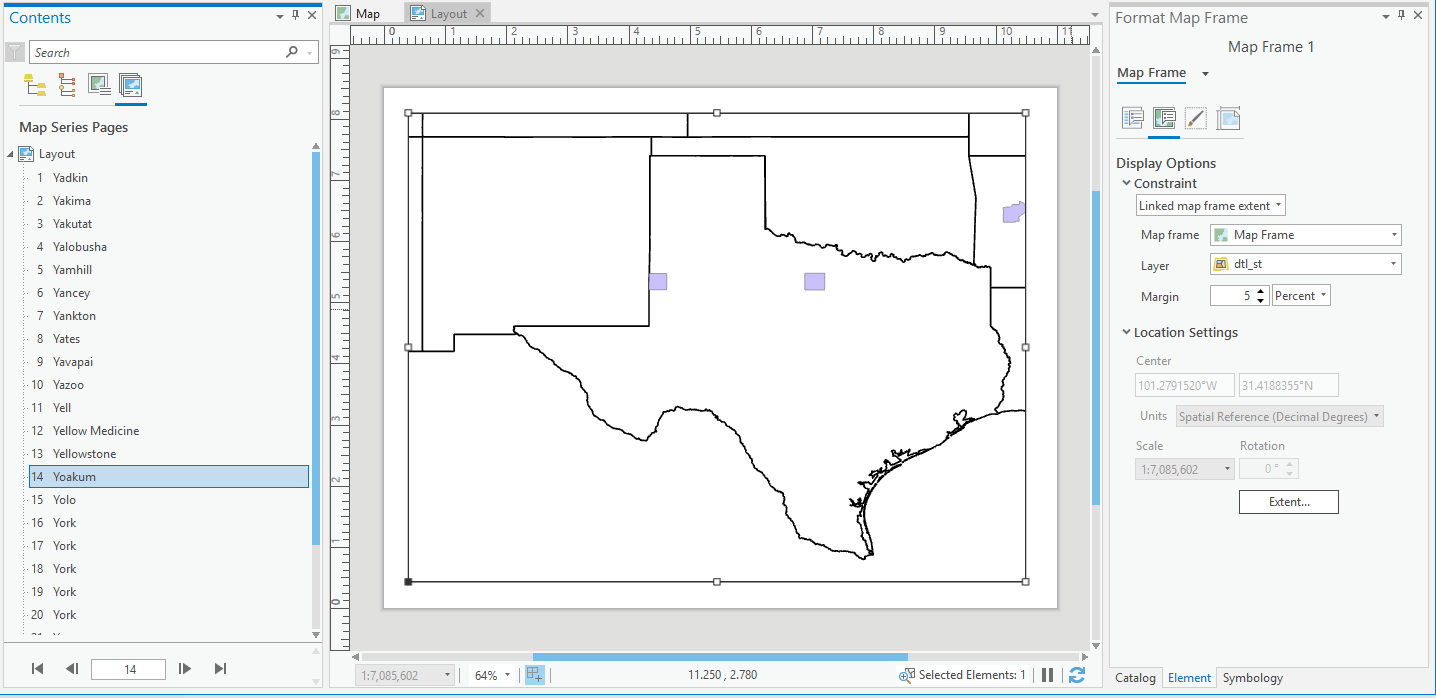Image resolution: width=1436 pixels, height=698 pixels.
Task: Pause drawing of the layout
Action: (1046, 675)
